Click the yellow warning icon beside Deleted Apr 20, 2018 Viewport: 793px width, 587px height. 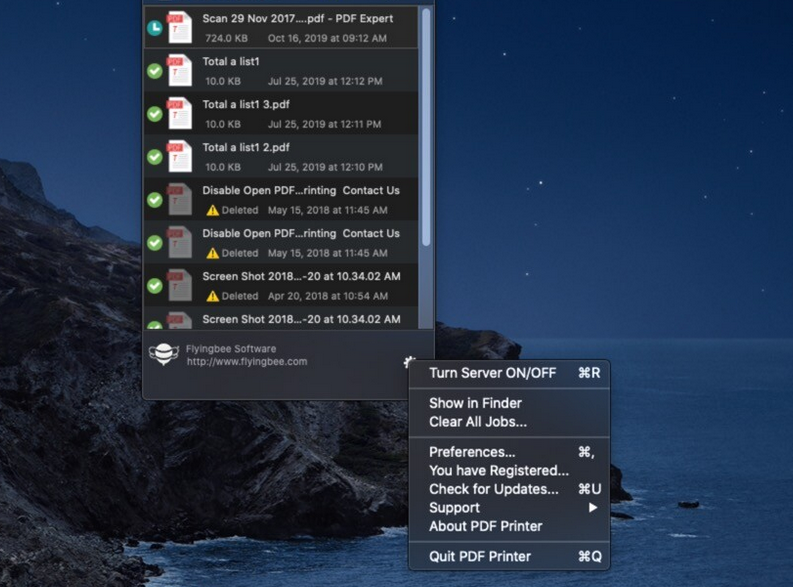click(x=212, y=296)
